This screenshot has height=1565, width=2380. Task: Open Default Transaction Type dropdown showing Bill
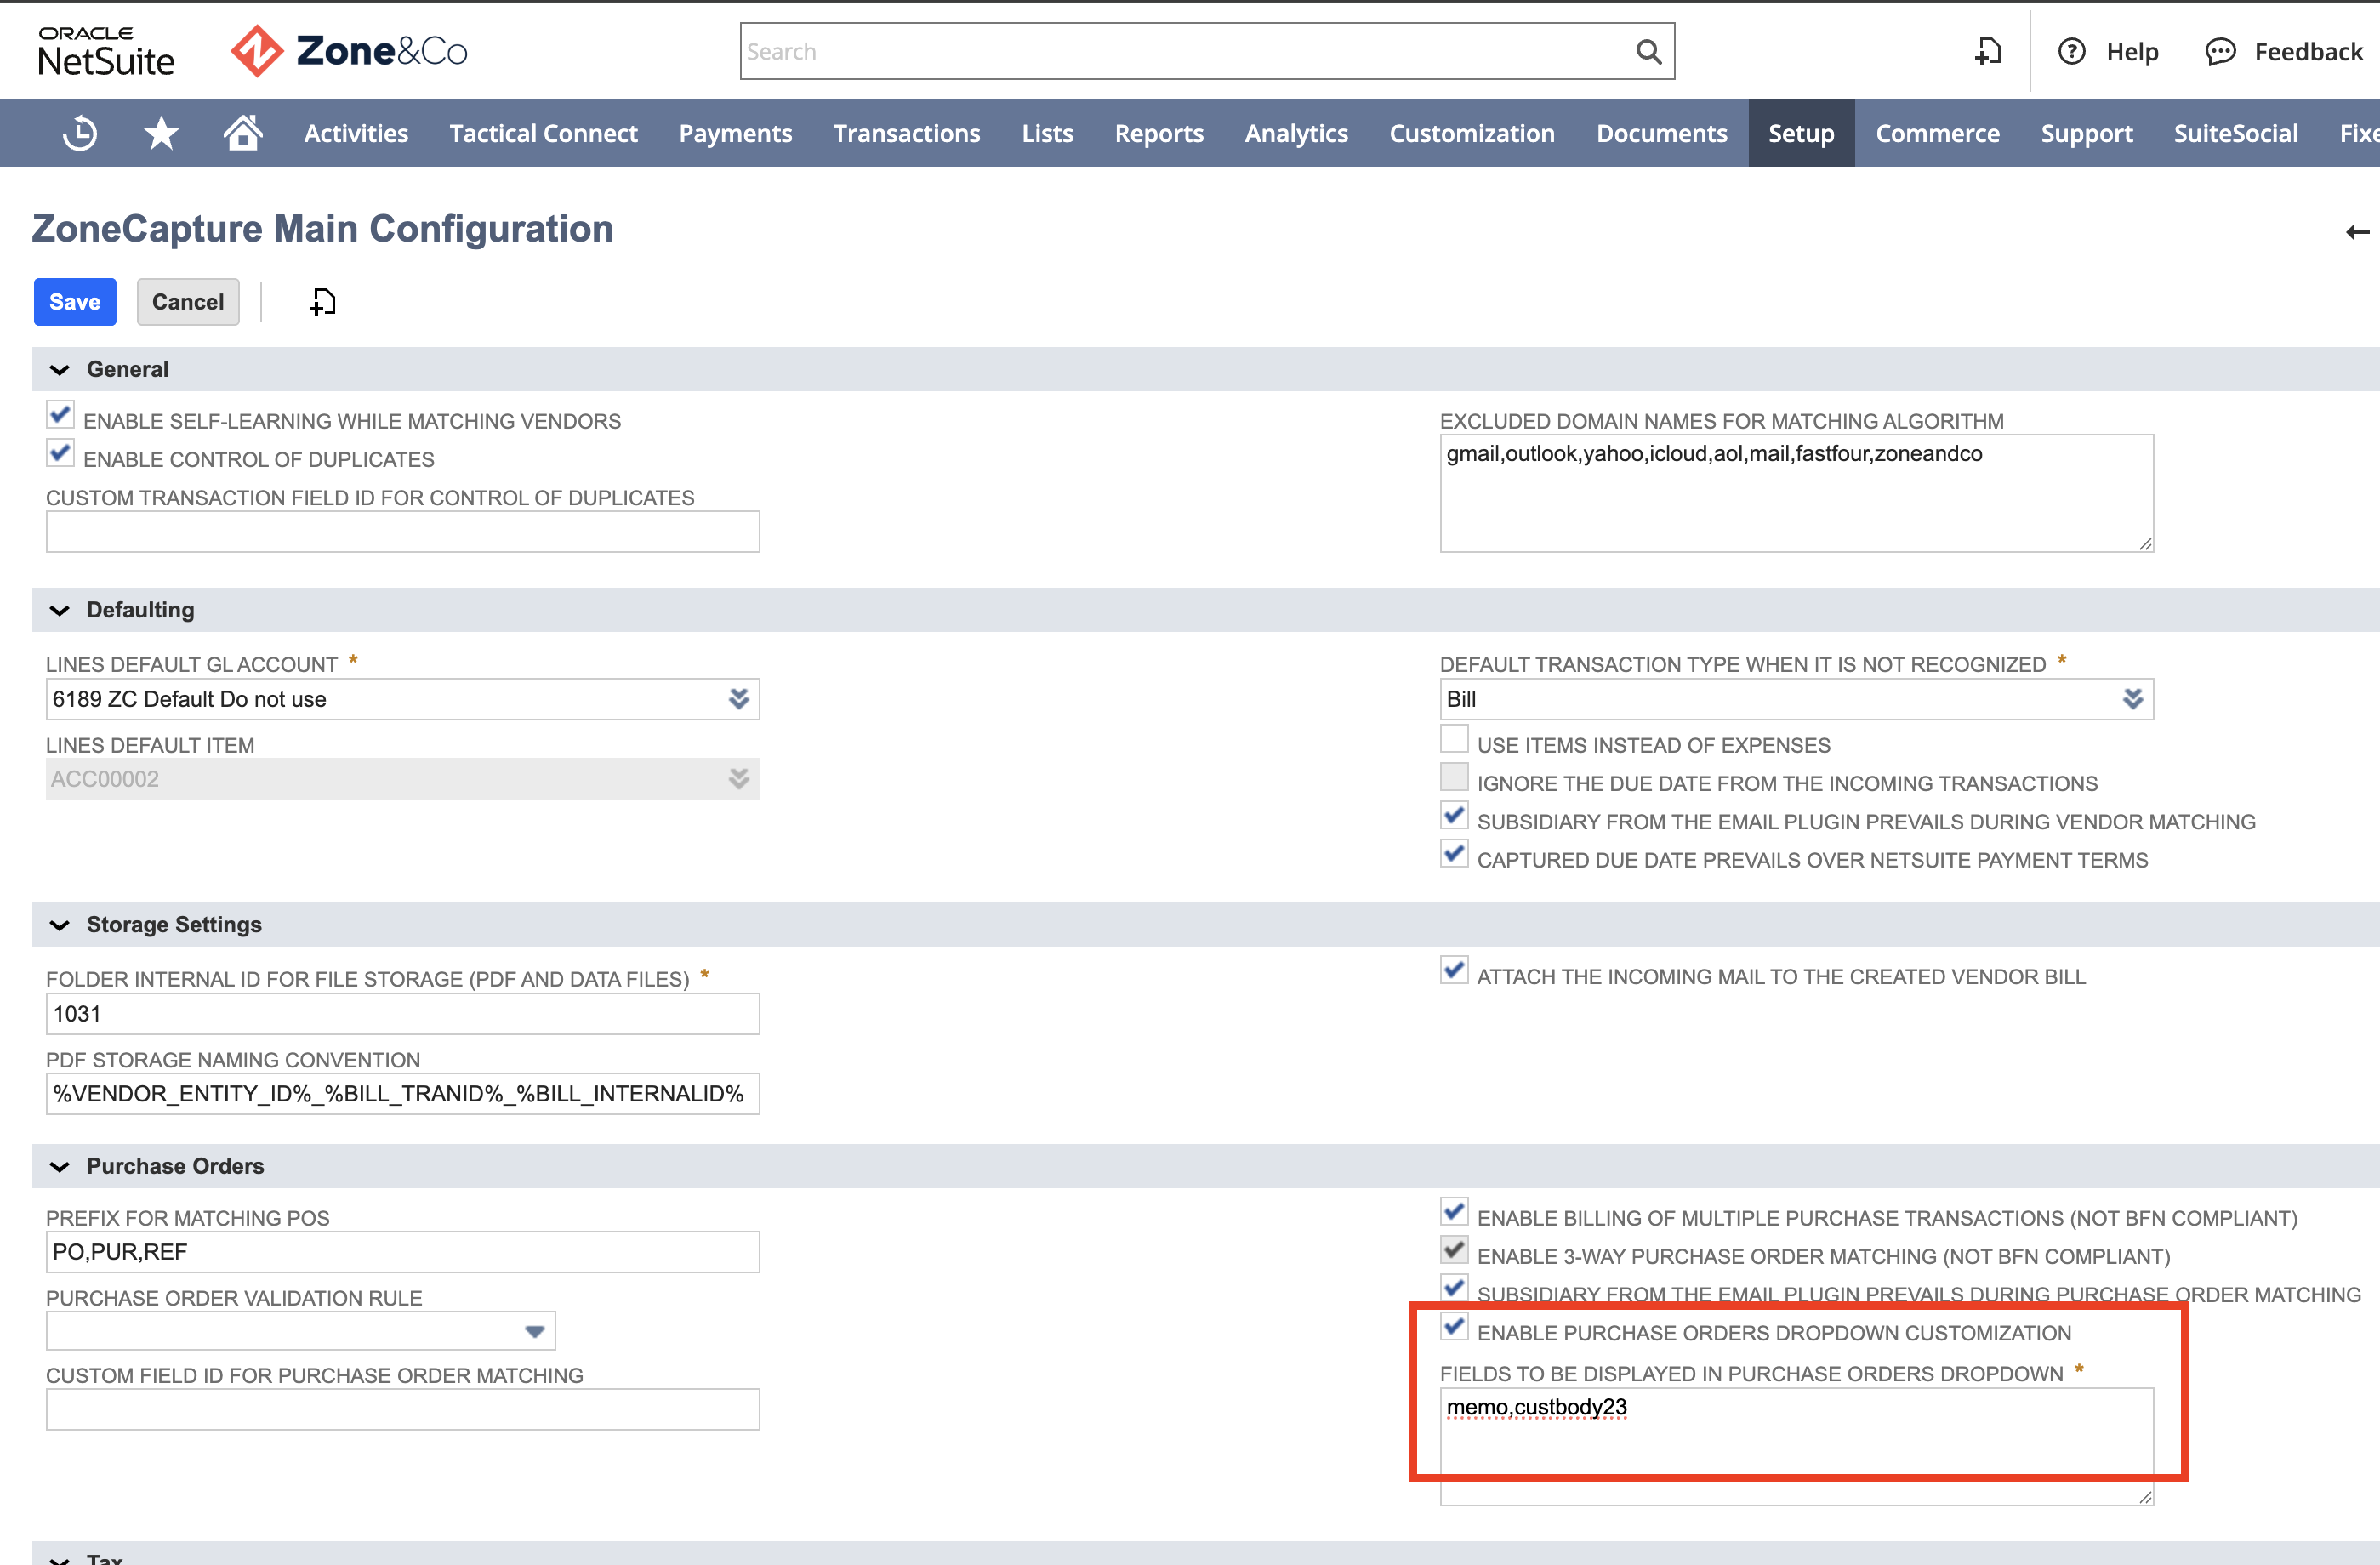tap(2132, 699)
